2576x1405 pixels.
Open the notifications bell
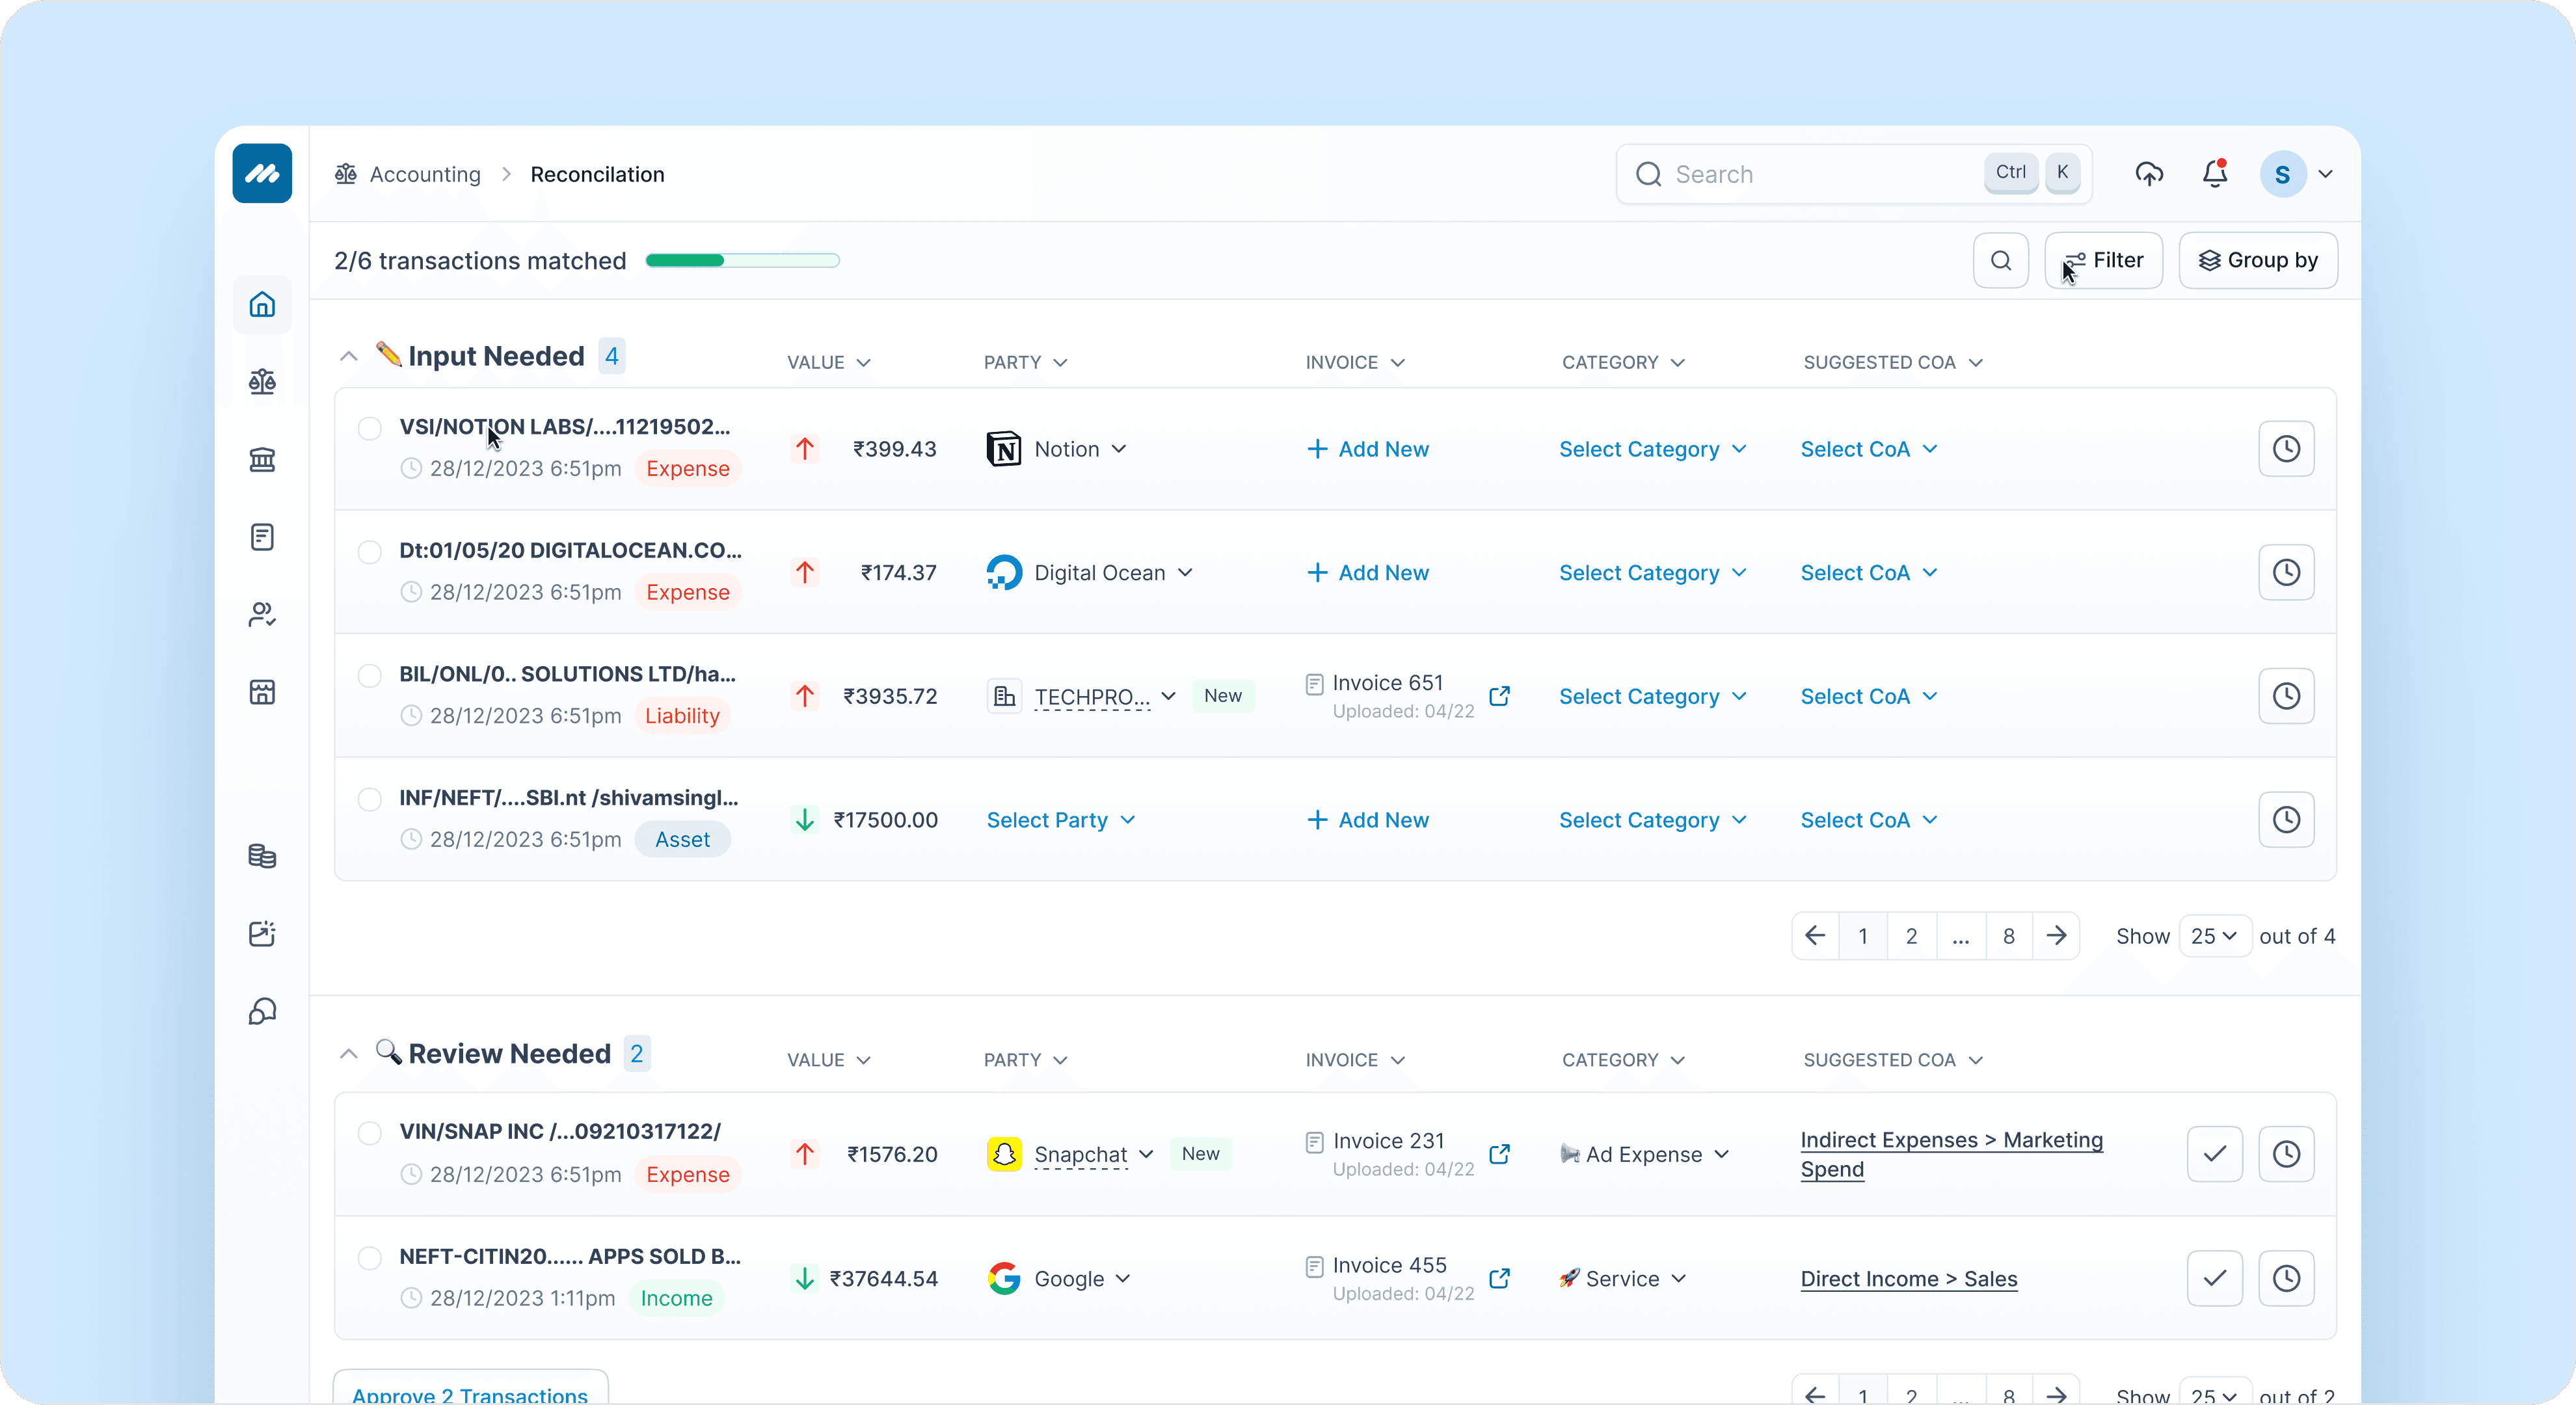point(2215,174)
